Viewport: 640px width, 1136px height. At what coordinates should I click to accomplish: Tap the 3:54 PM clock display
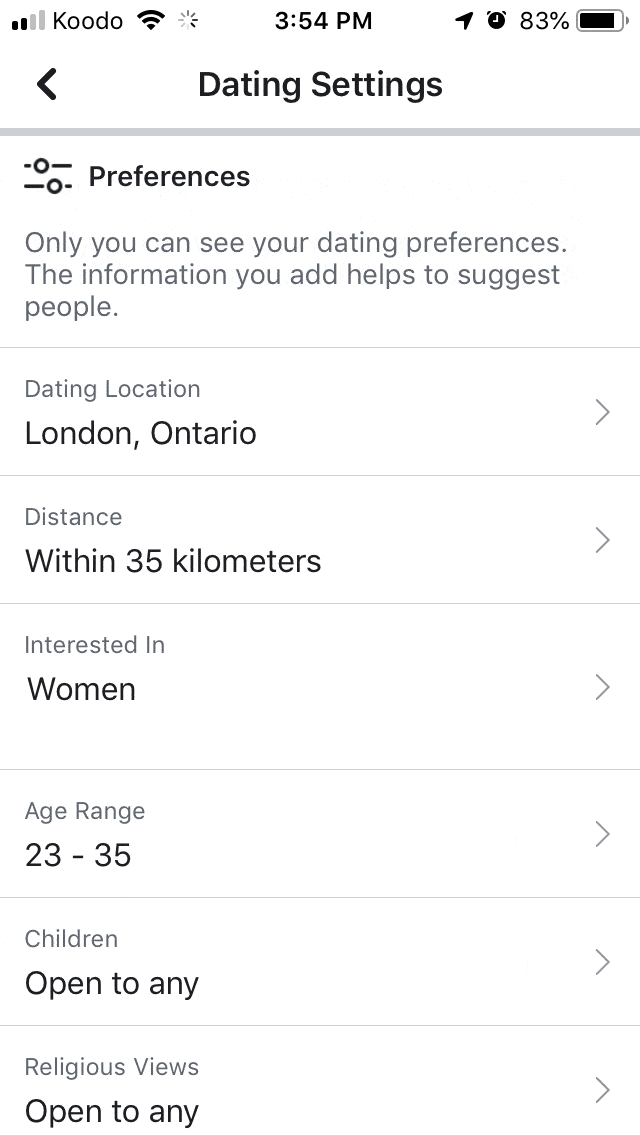[323, 19]
